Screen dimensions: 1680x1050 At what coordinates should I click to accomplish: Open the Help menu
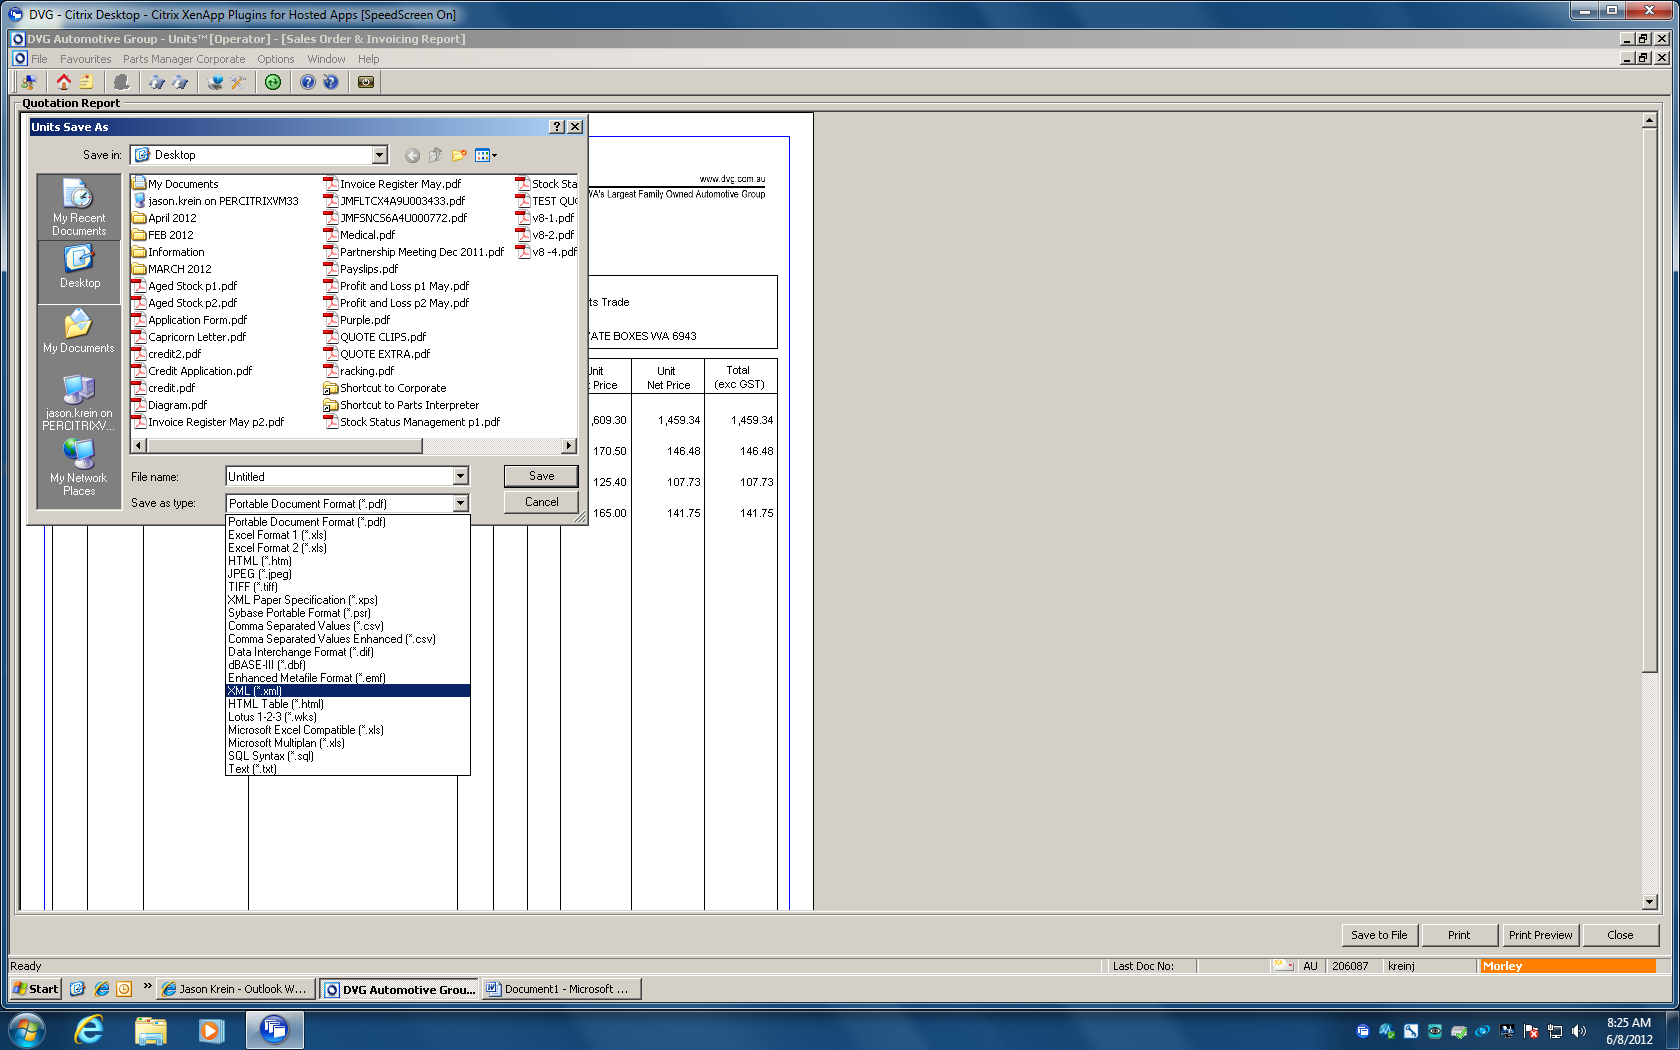point(369,59)
